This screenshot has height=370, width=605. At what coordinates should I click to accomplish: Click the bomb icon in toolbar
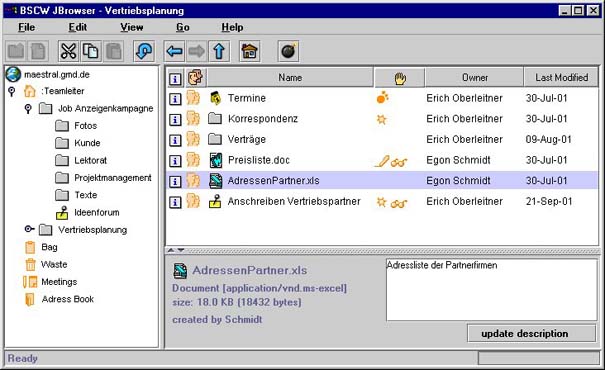288,51
